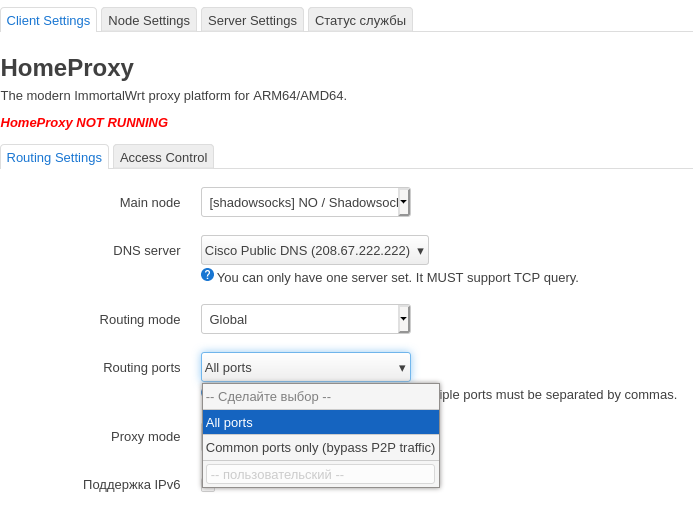Screen dimensions: 693x507
Task: Open the Server Settings tab
Action: (252, 20)
